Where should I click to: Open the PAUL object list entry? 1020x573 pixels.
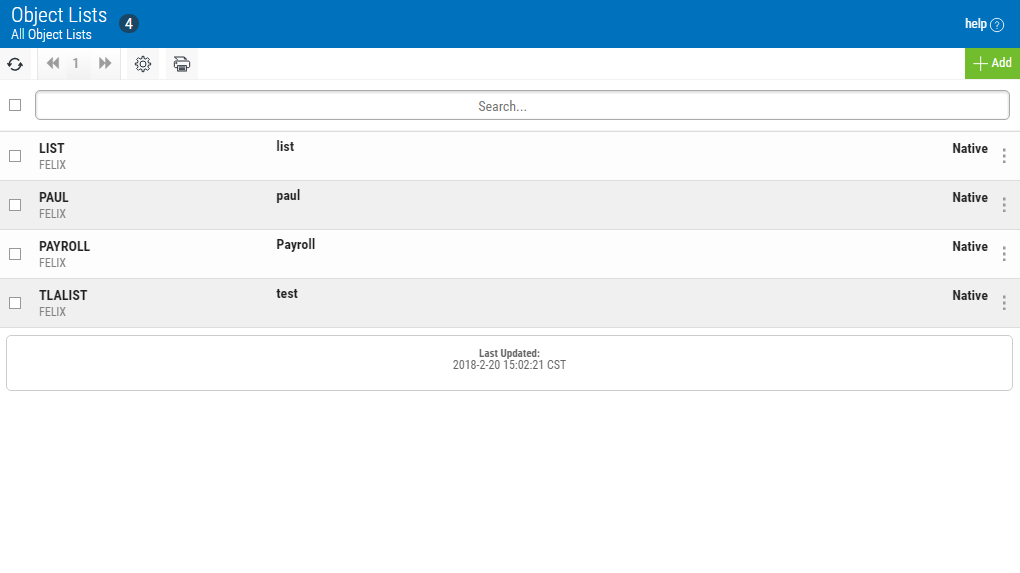click(x=54, y=198)
